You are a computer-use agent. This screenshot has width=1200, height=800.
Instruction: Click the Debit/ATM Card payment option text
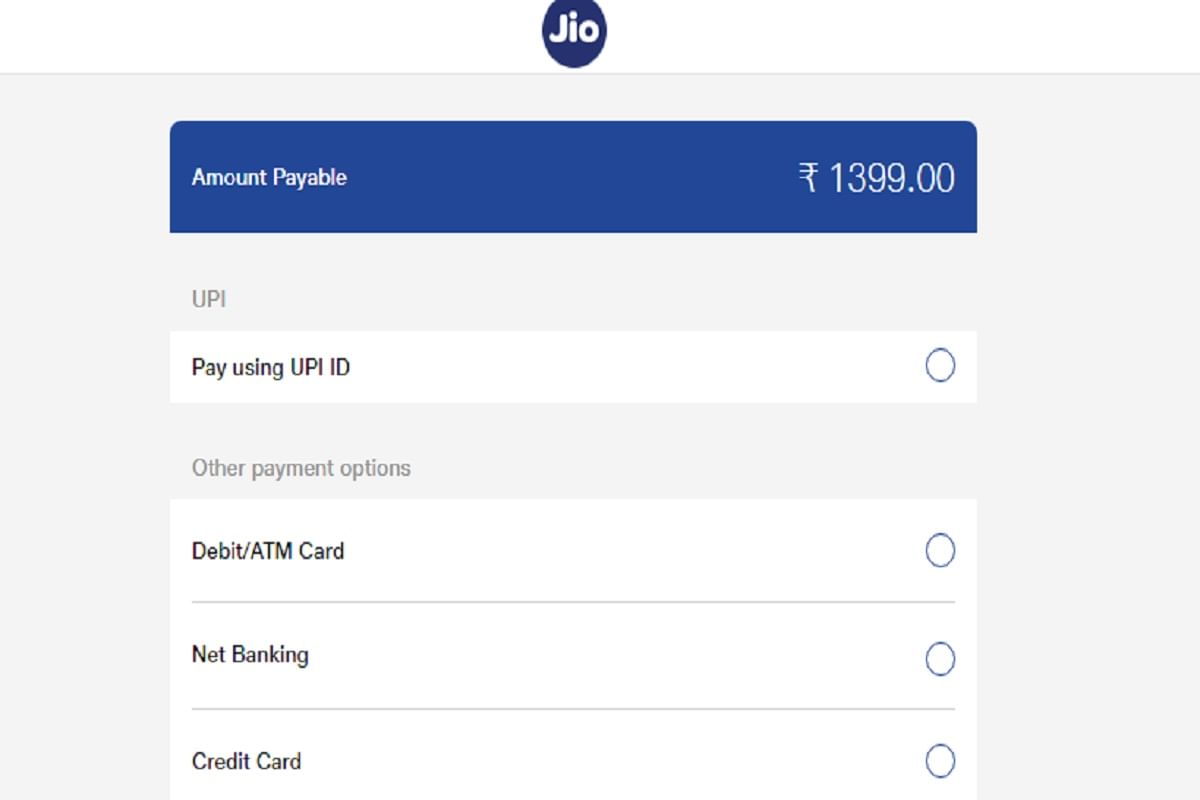coord(268,550)
